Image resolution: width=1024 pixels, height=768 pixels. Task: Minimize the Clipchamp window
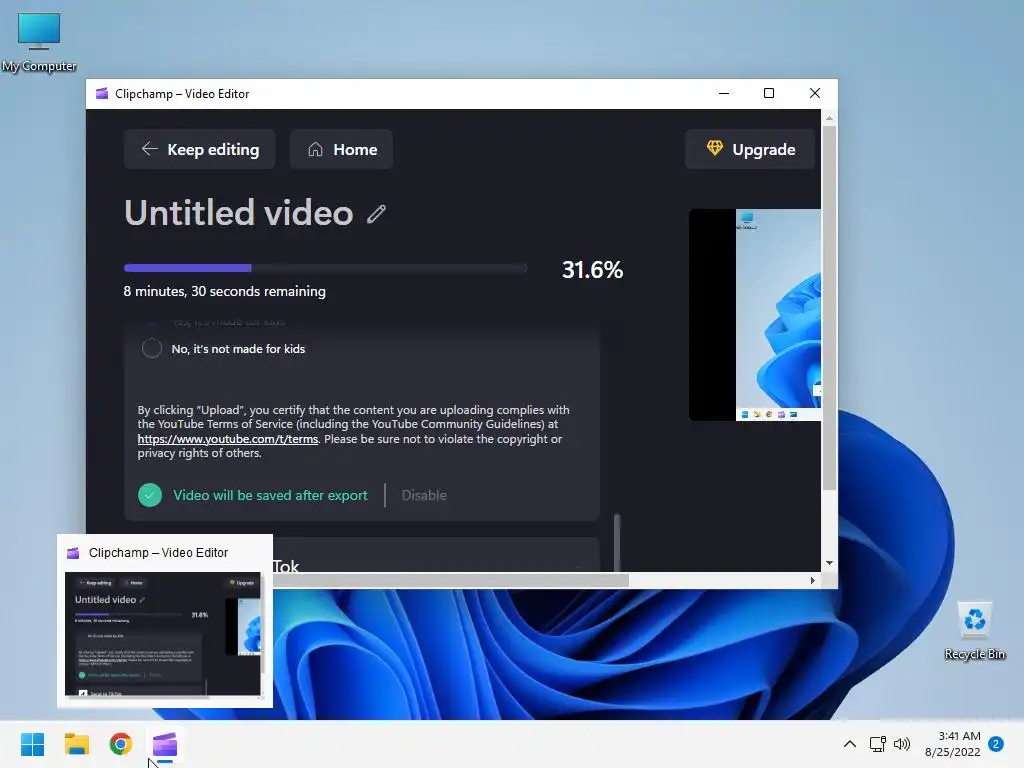724,93
